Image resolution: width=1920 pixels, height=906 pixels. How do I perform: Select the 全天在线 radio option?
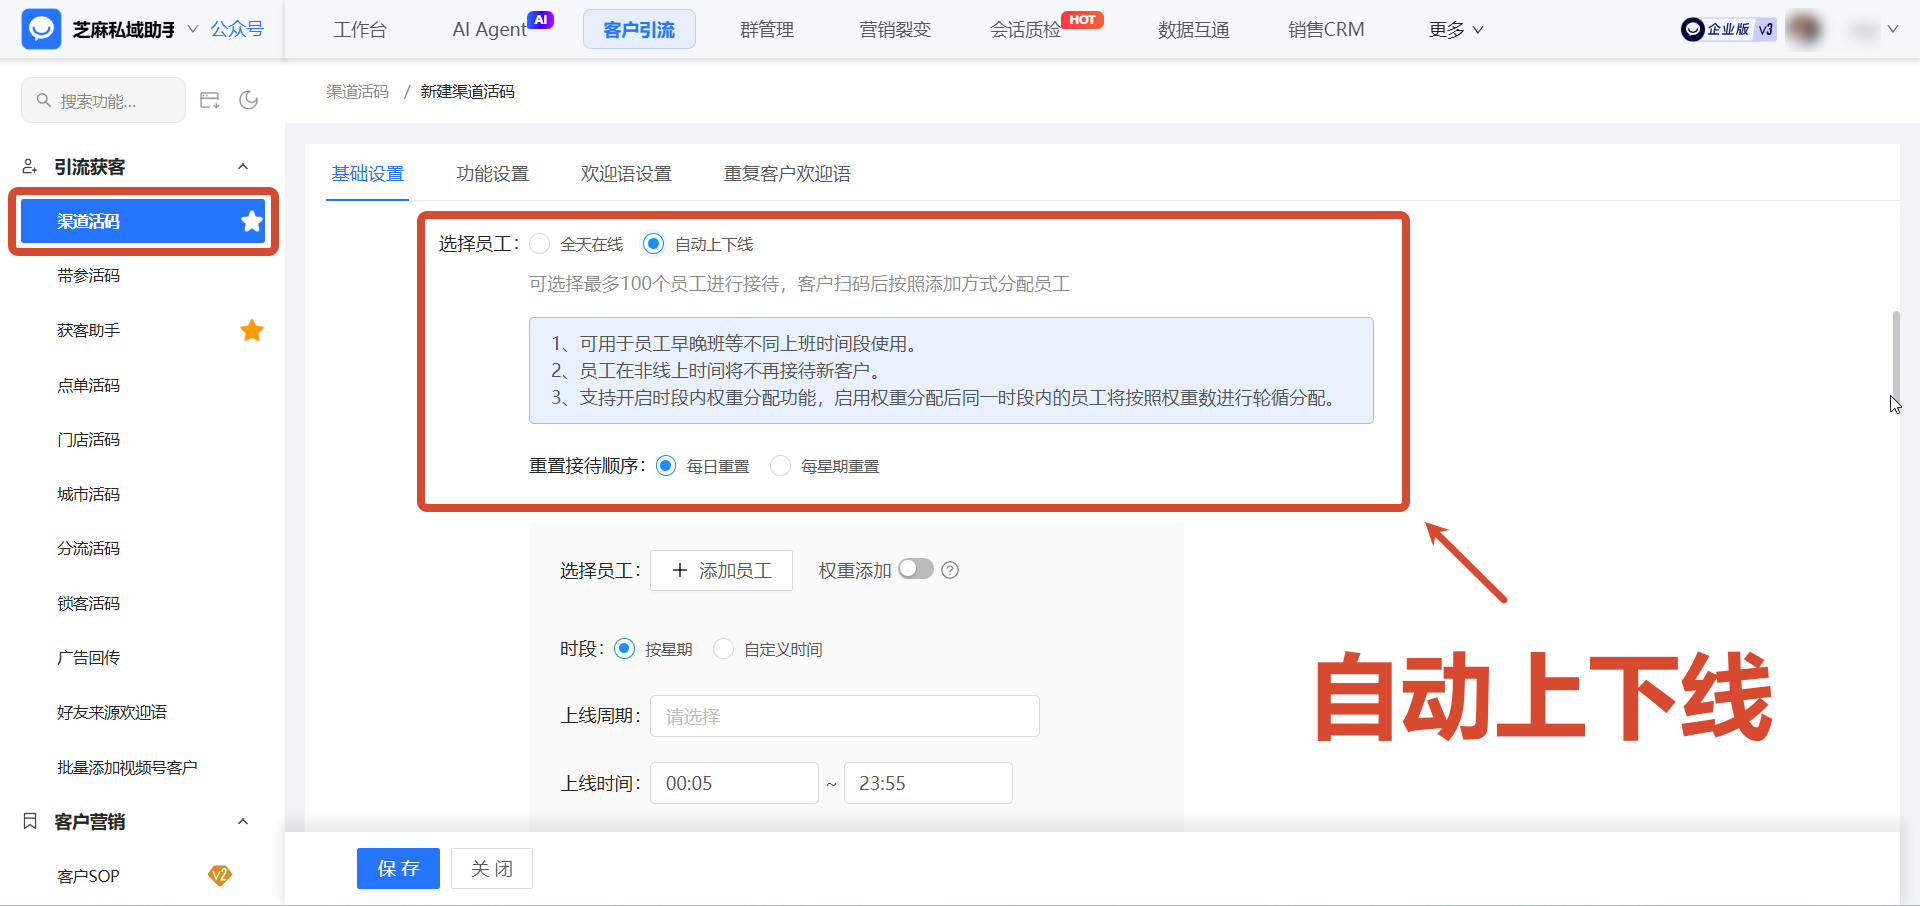click(540, 243)
